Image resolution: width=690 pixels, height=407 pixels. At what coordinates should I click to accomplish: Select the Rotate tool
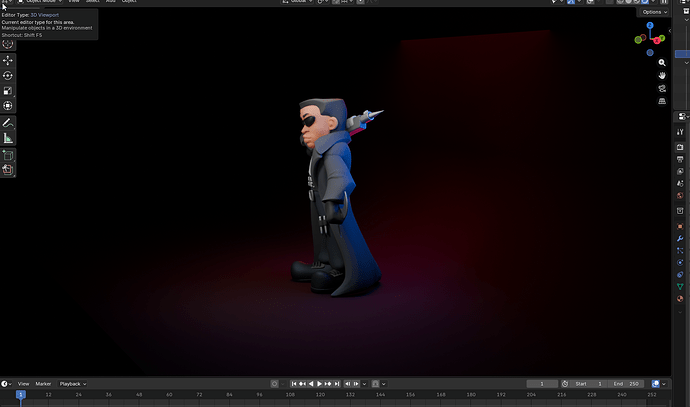[x=7, y=76]
